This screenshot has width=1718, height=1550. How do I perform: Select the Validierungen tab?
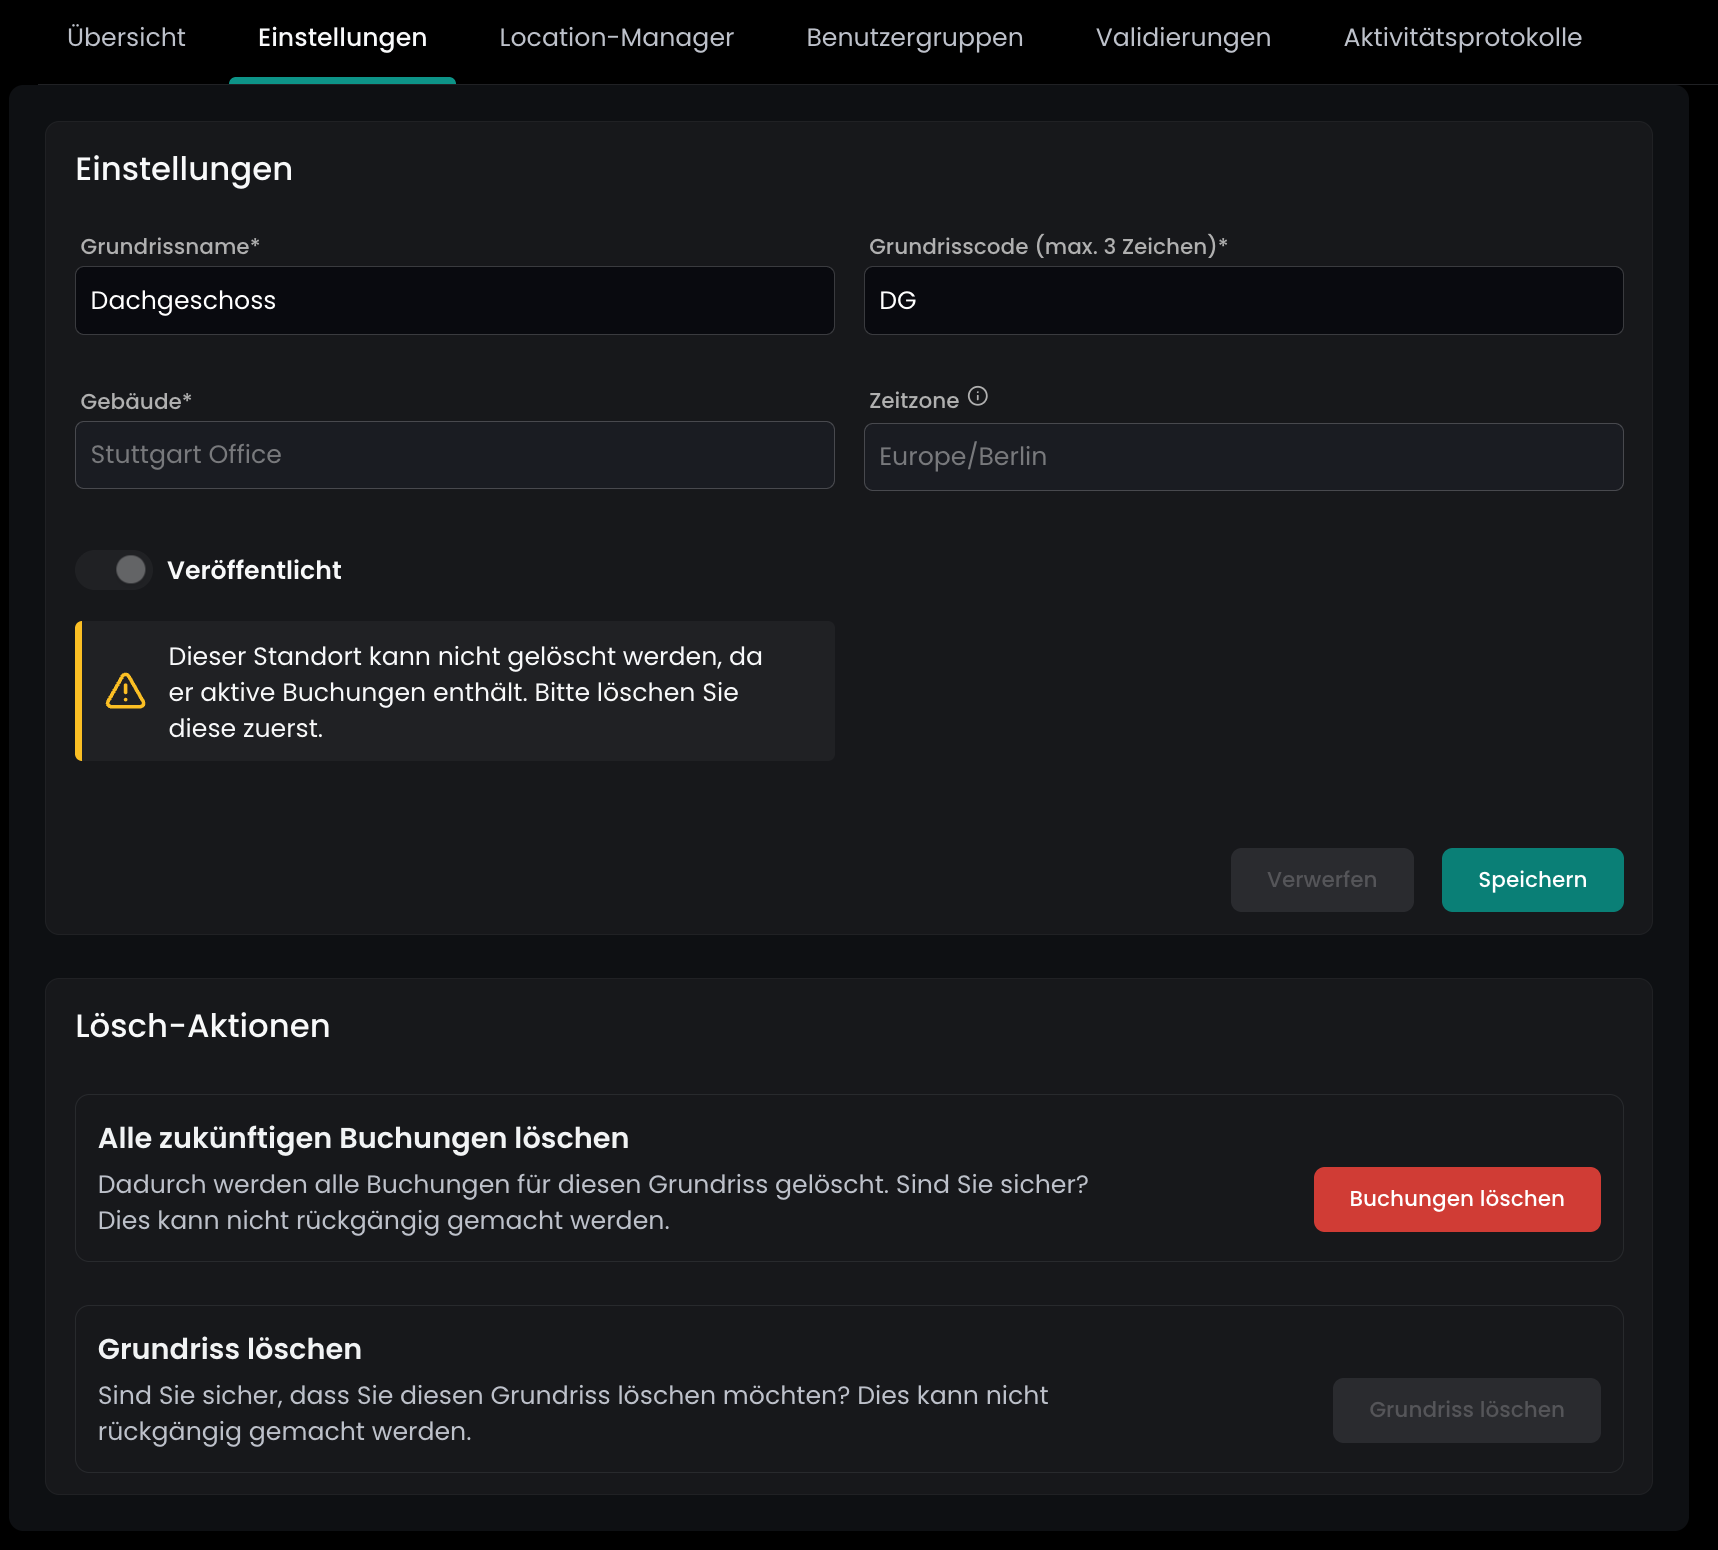(1183, 38)
